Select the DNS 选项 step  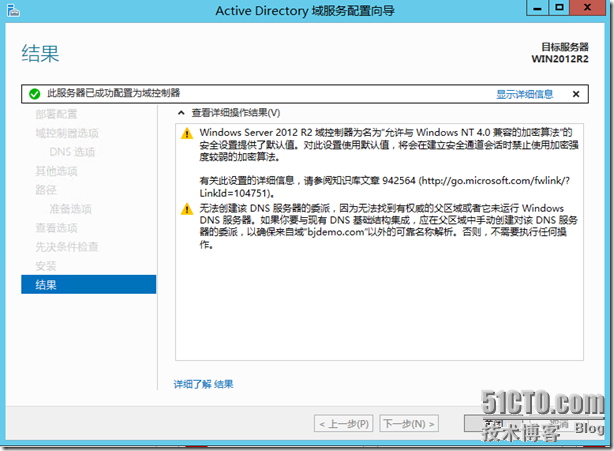[72, 152]
